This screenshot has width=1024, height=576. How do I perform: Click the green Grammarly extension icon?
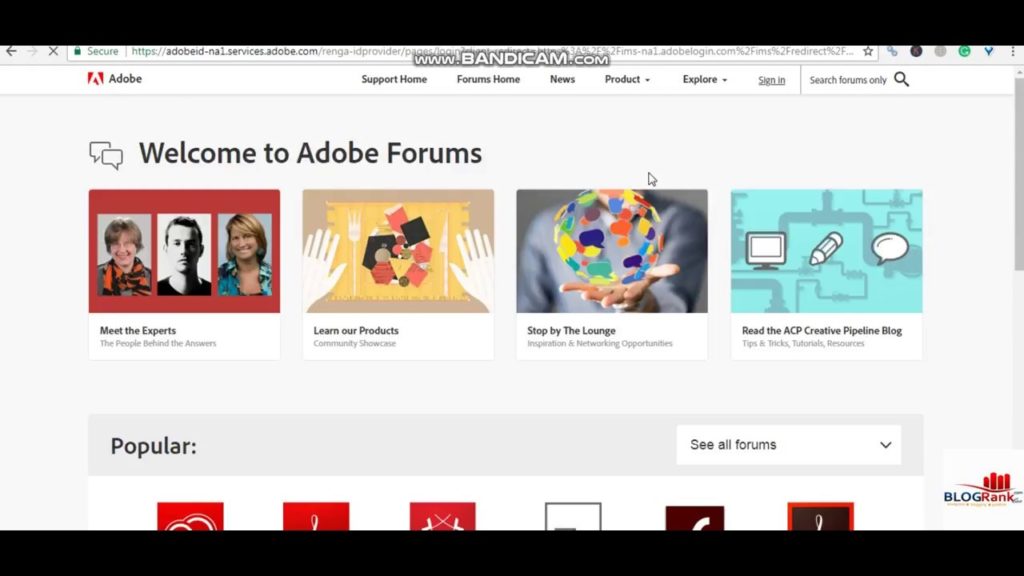click(x=965, y=51)
